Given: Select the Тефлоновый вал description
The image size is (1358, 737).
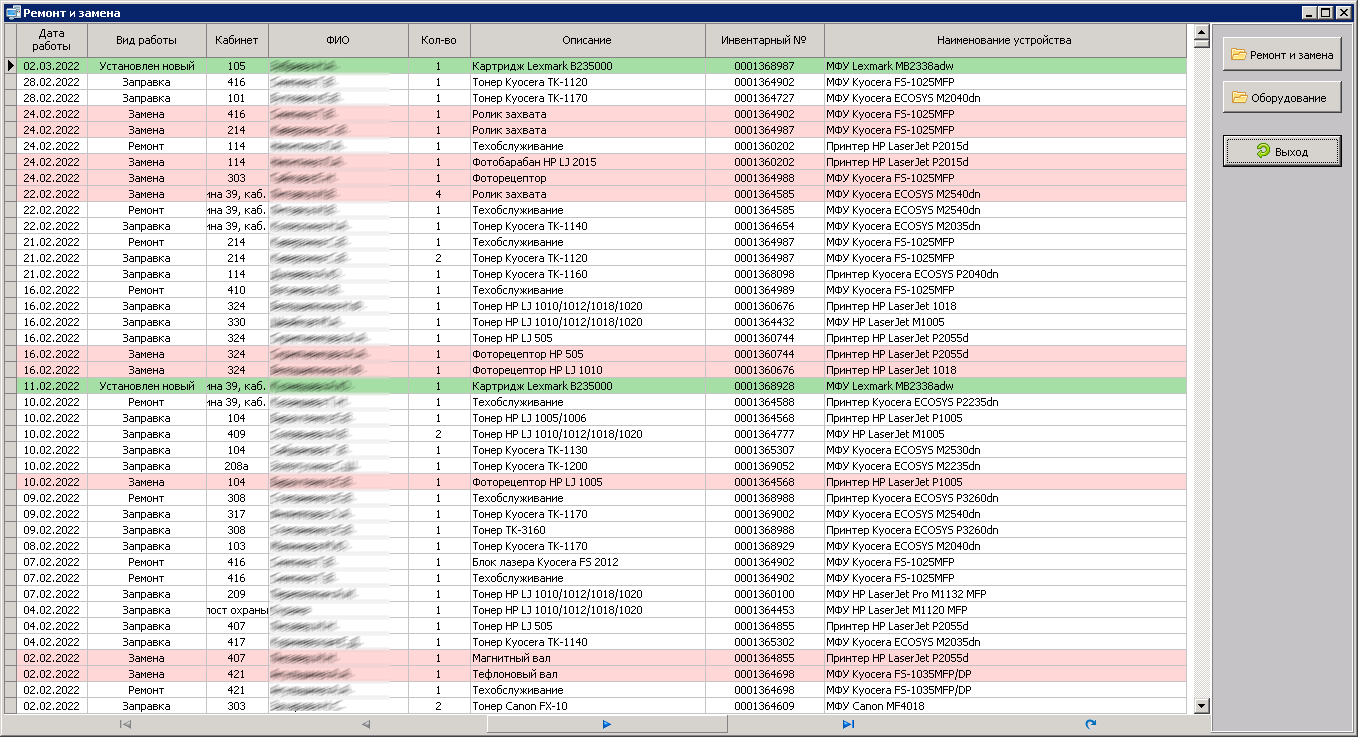Looking at the screenshot, I should click(587, 674).
